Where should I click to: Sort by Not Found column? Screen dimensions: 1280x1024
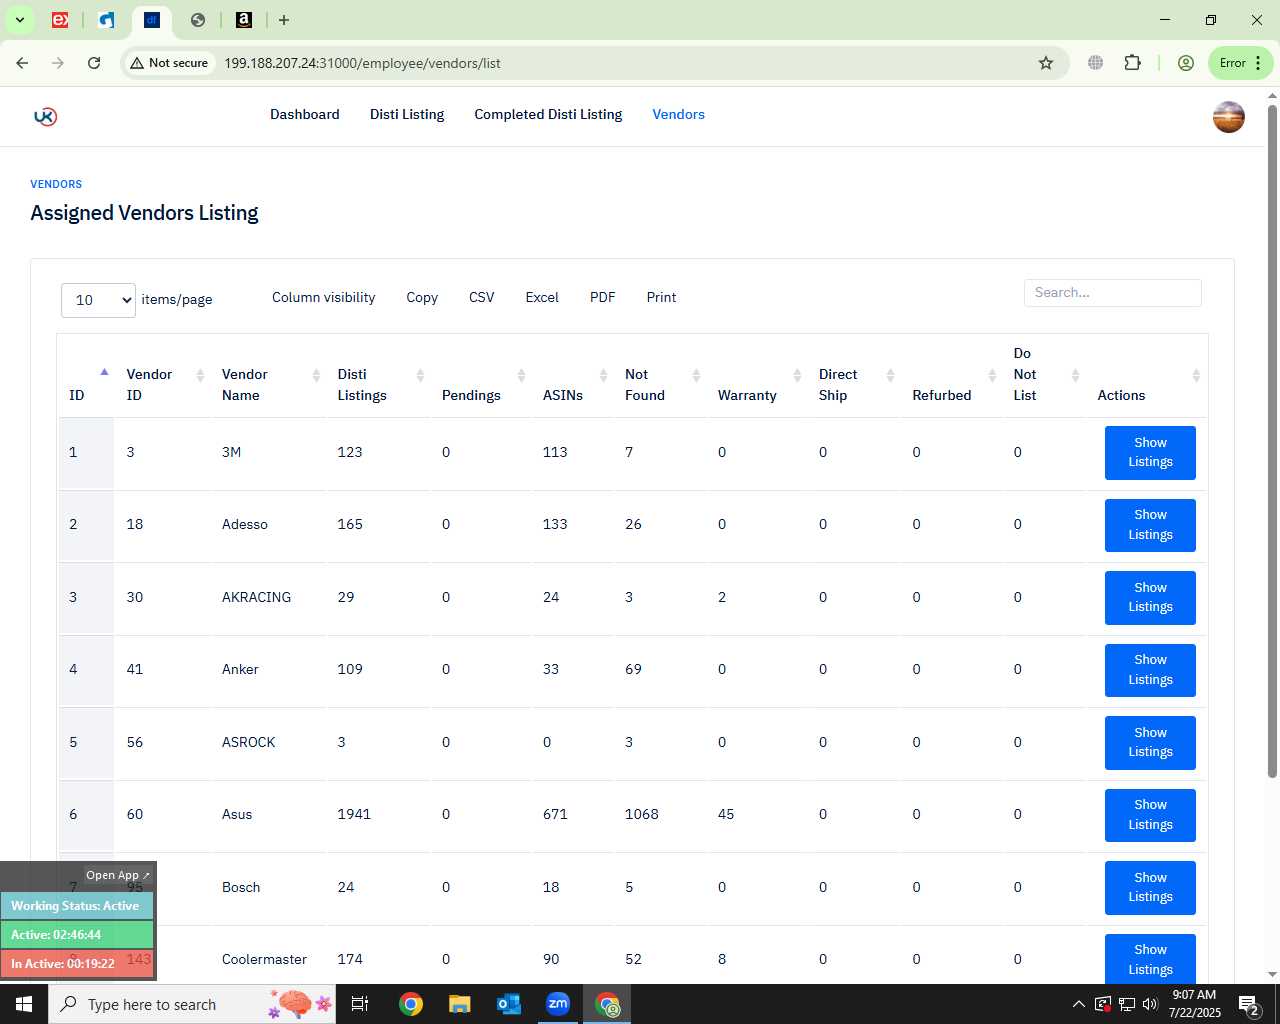(660, 375)
